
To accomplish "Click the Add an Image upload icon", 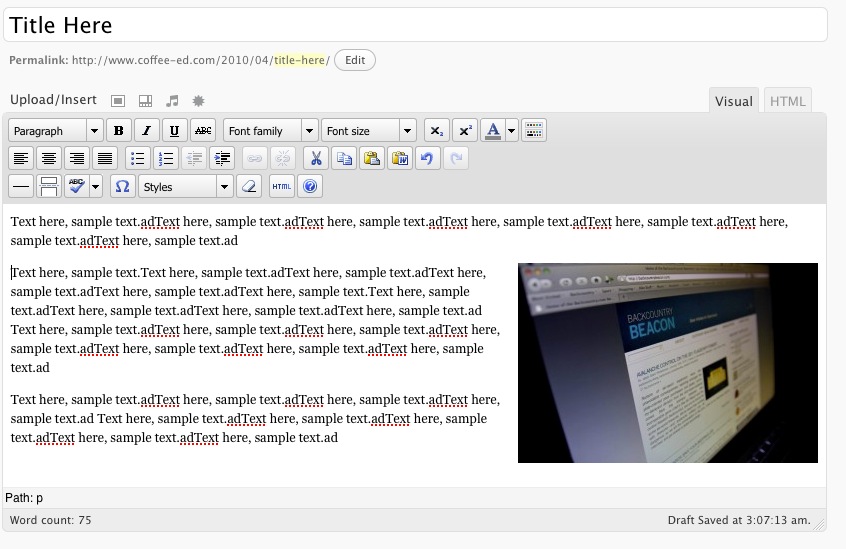I will click(x=118, y=101).
